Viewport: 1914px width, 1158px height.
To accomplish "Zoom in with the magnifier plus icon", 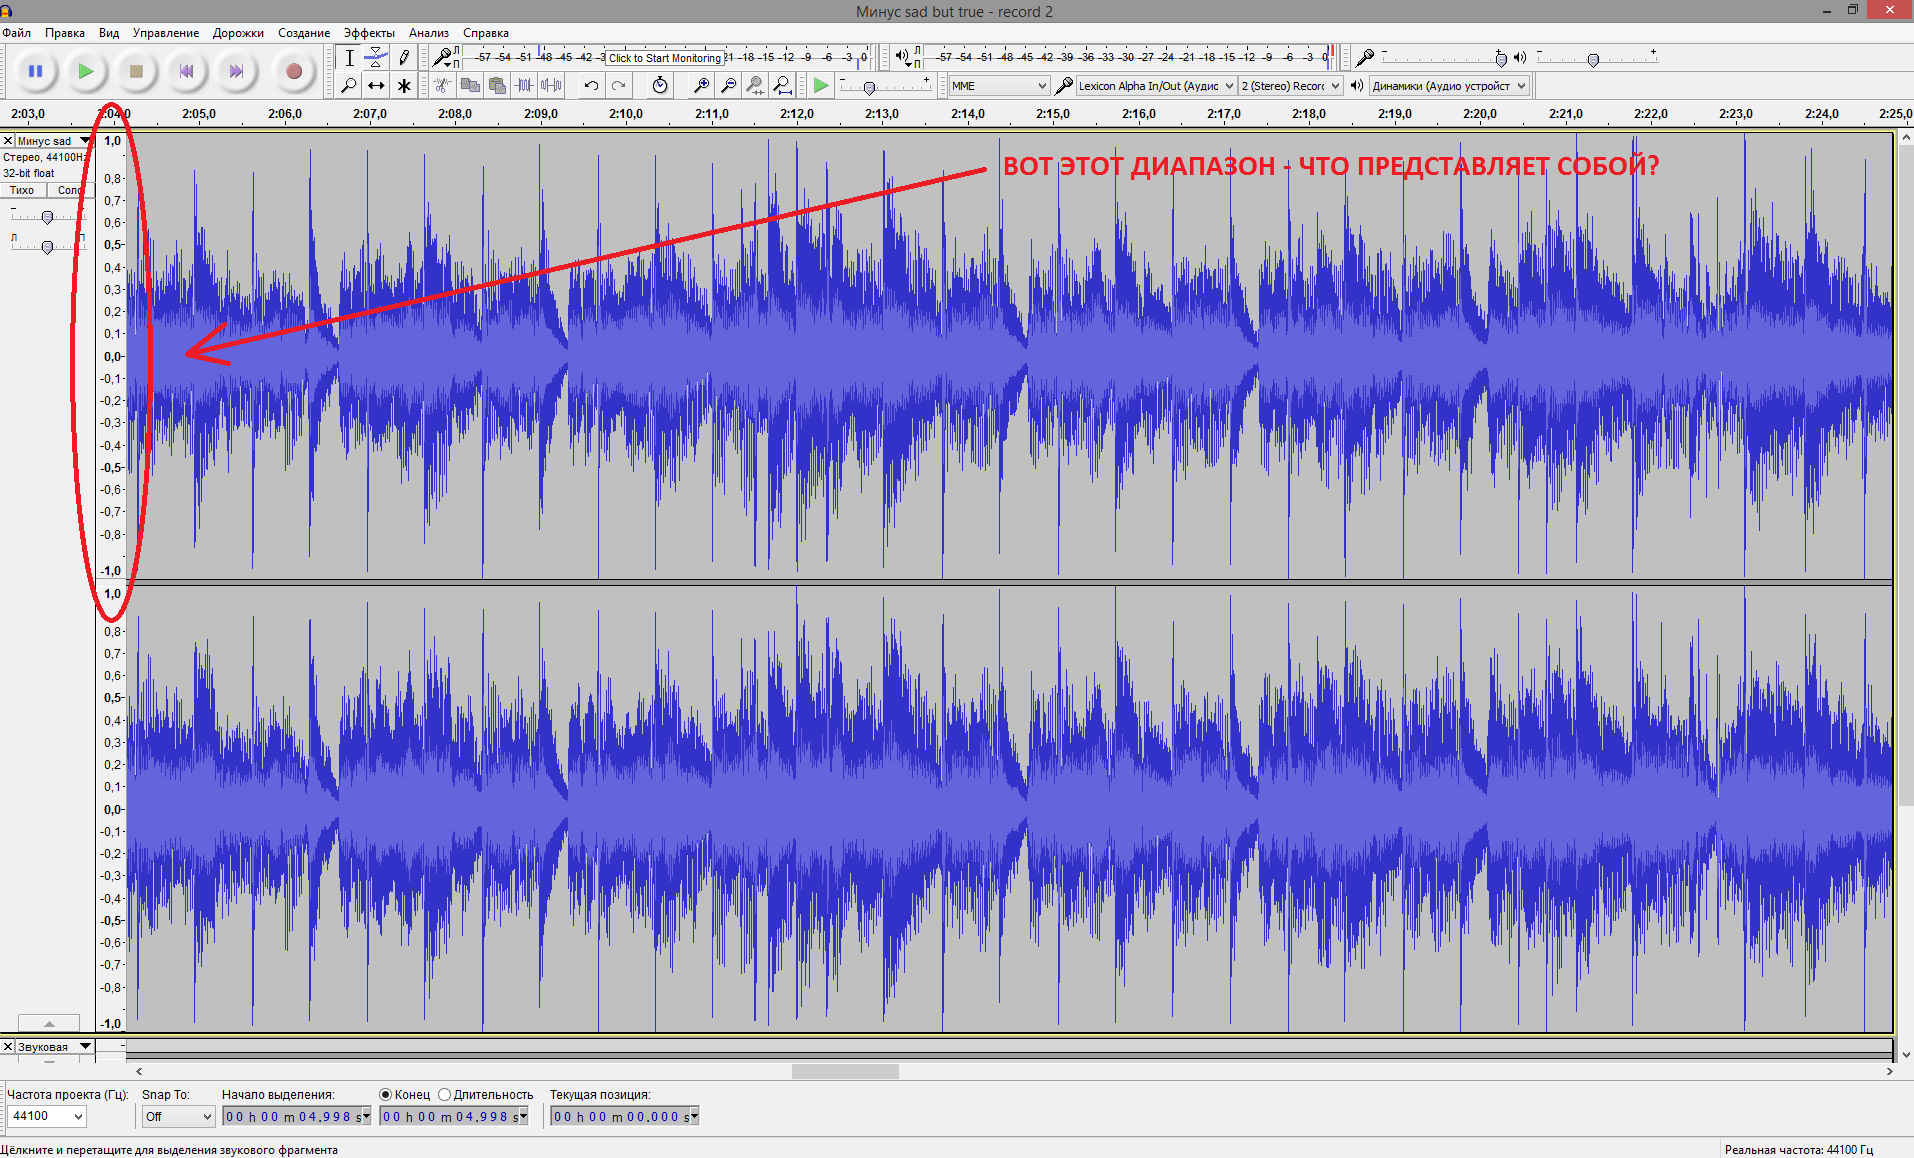I will tap(702, 86).
